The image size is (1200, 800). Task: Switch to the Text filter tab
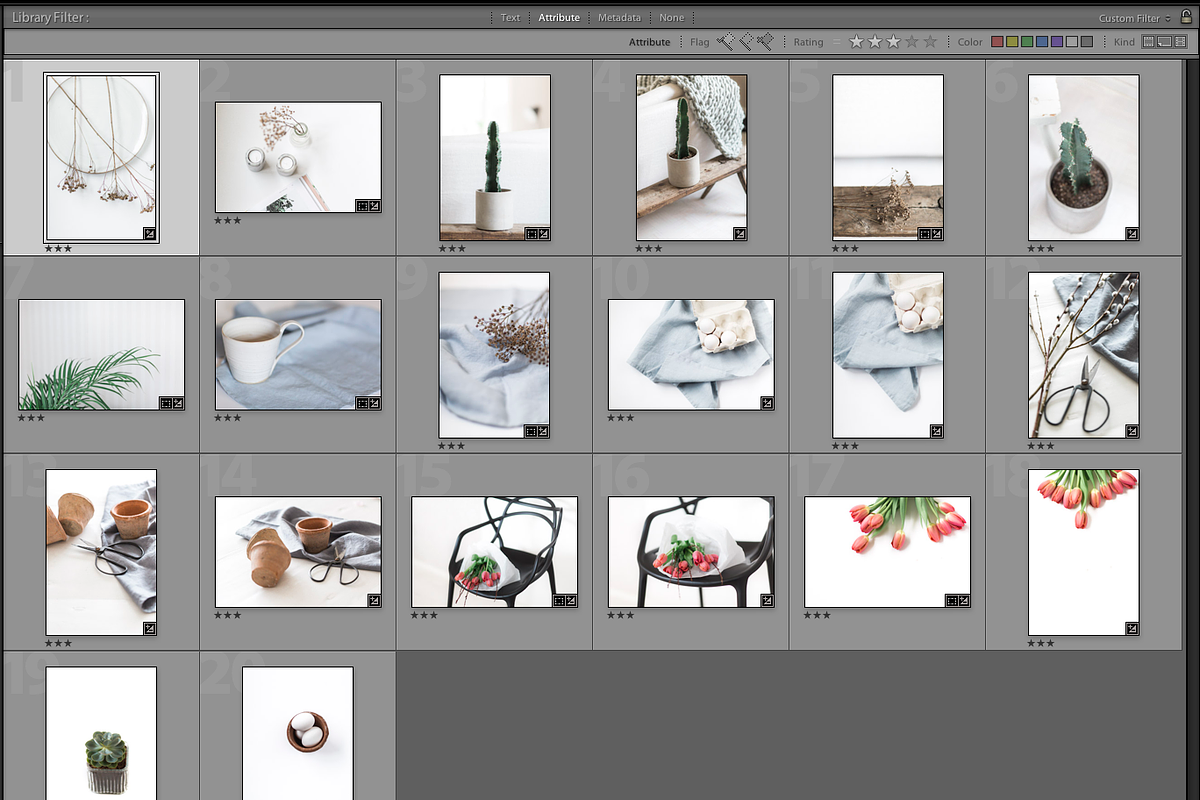pyautogui.click(x=510, y=18)
